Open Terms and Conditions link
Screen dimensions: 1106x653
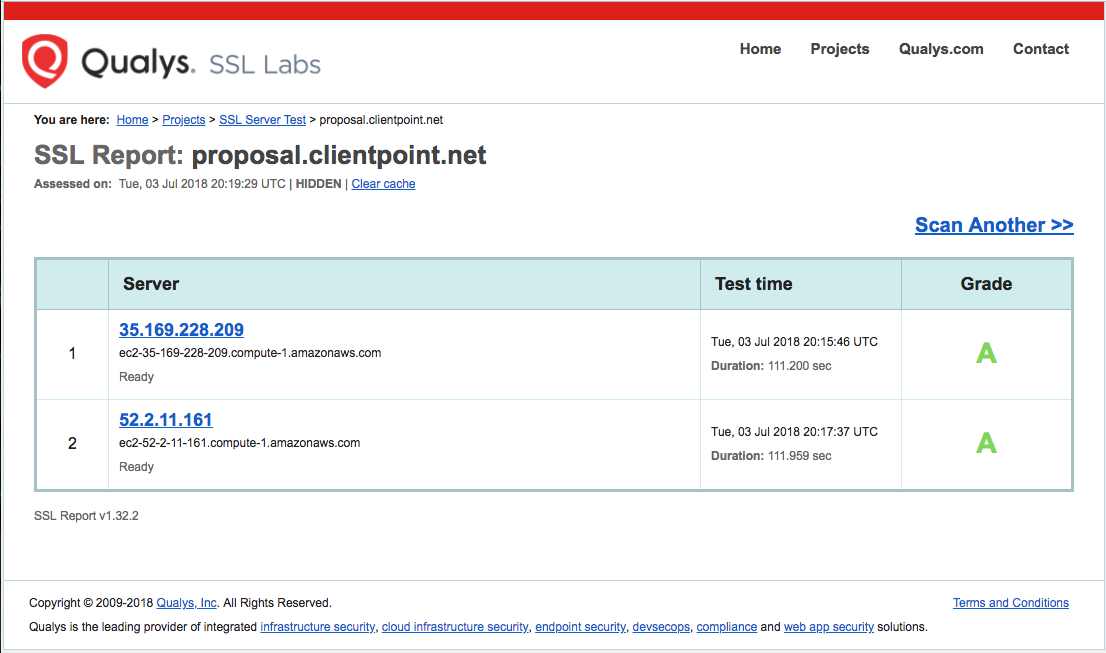point(1010,603)
